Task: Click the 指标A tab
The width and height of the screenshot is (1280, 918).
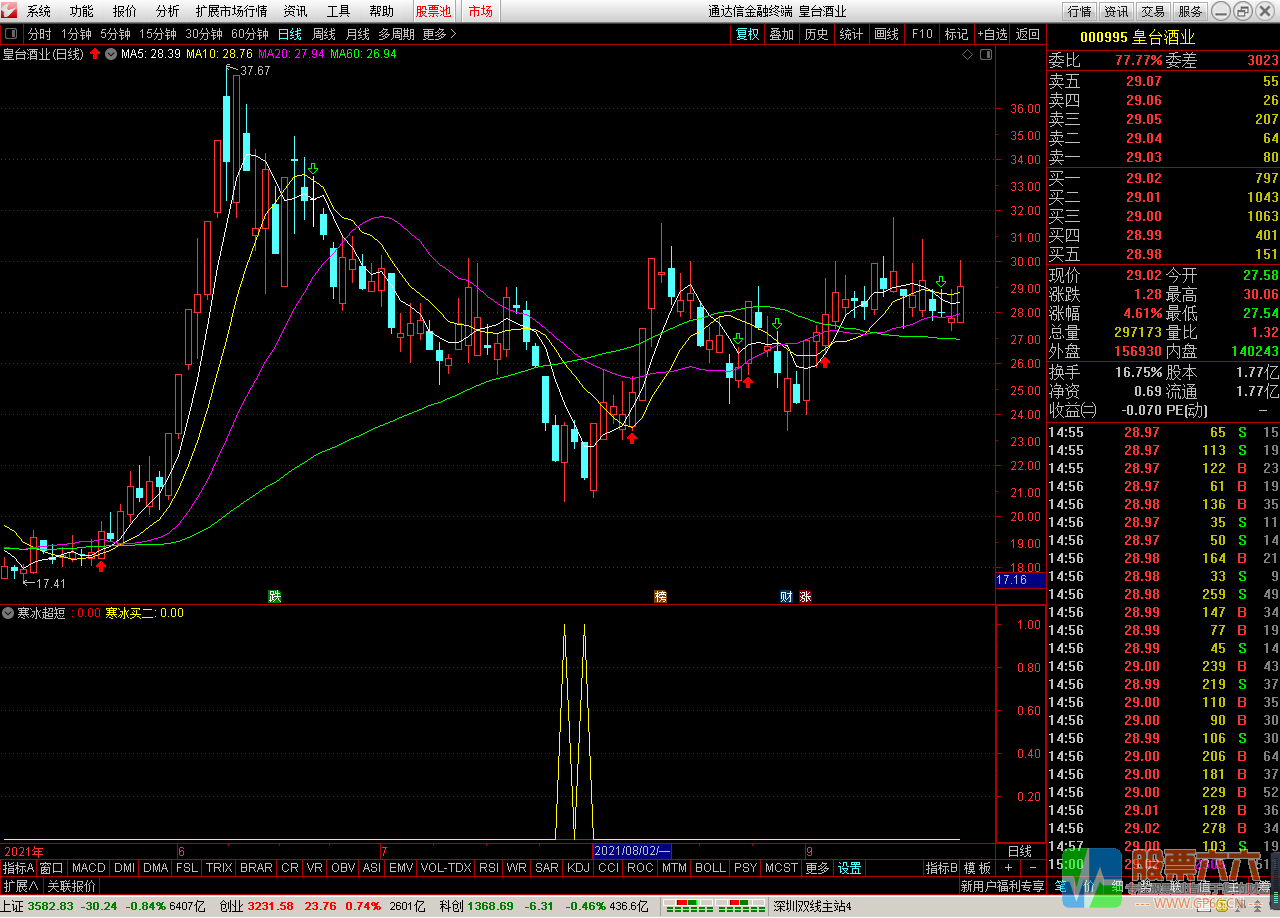Action: click(x=19, y=868)
